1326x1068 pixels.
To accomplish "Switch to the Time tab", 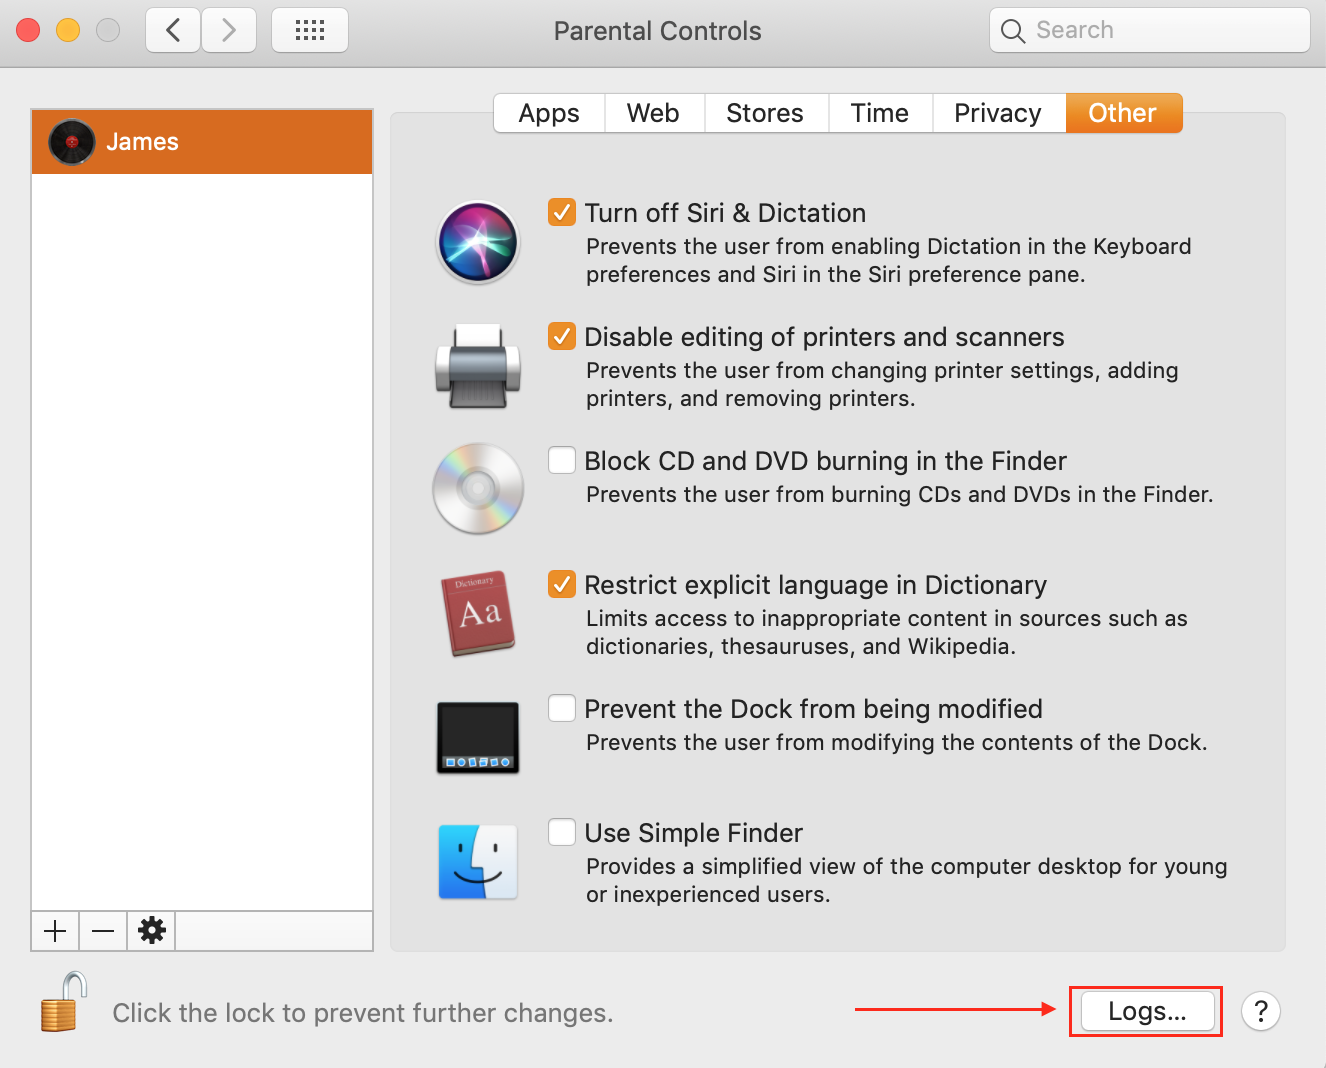I will coord(880,113).
